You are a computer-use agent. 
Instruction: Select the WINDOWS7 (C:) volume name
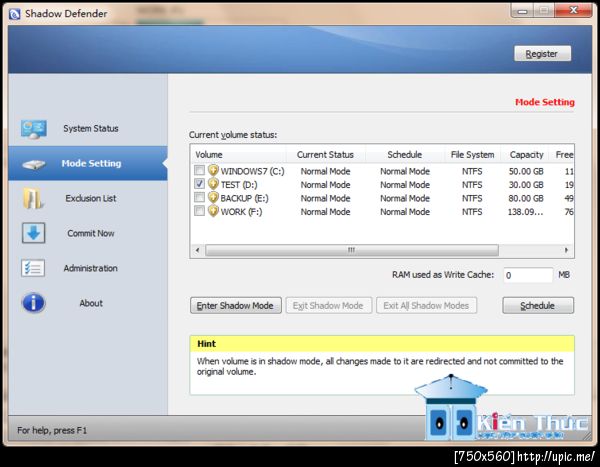(x=253, y=171)
